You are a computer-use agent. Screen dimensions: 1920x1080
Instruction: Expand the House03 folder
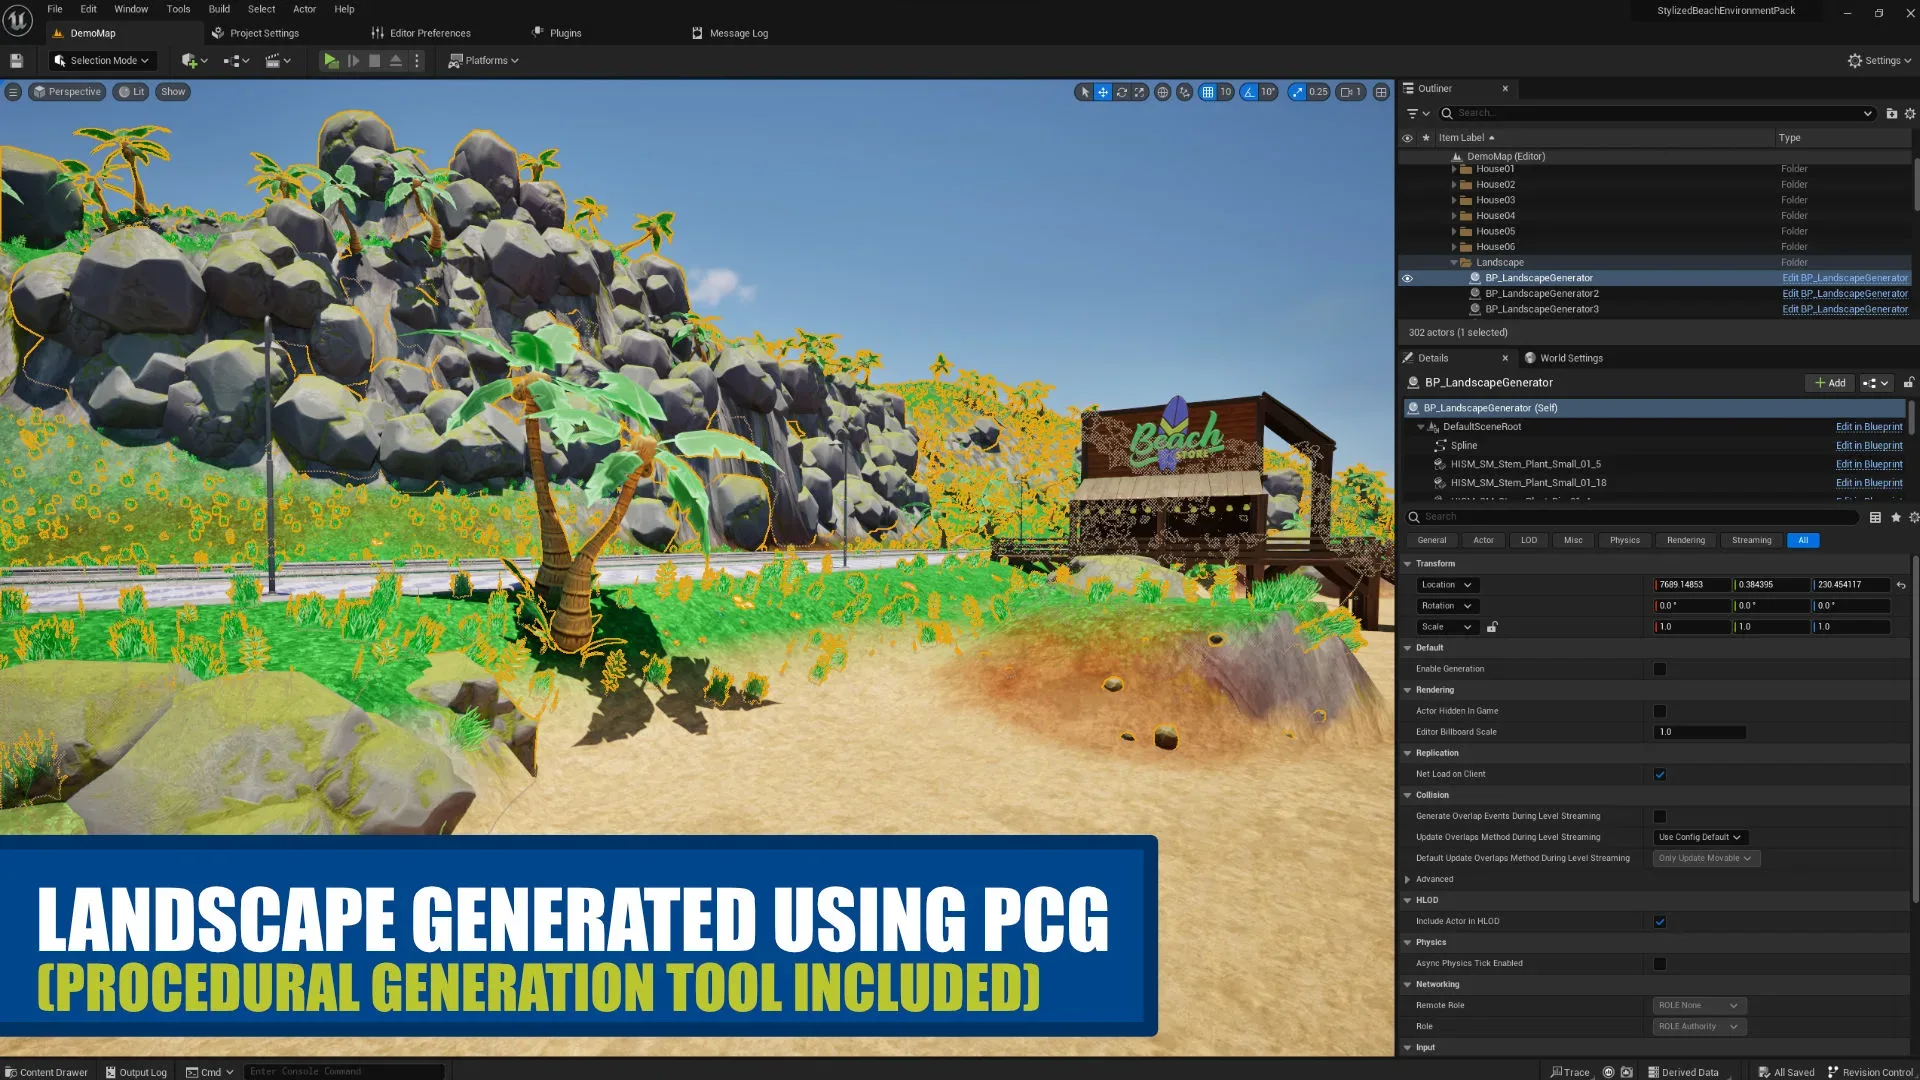tap(1454, 200)
